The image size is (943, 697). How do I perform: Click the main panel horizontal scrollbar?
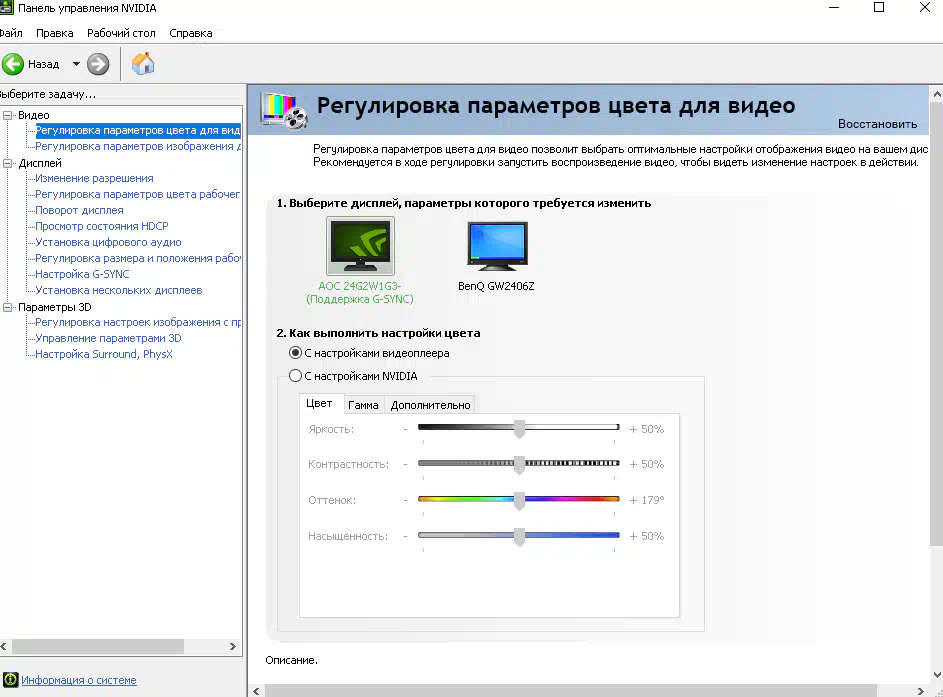(571, 691)
